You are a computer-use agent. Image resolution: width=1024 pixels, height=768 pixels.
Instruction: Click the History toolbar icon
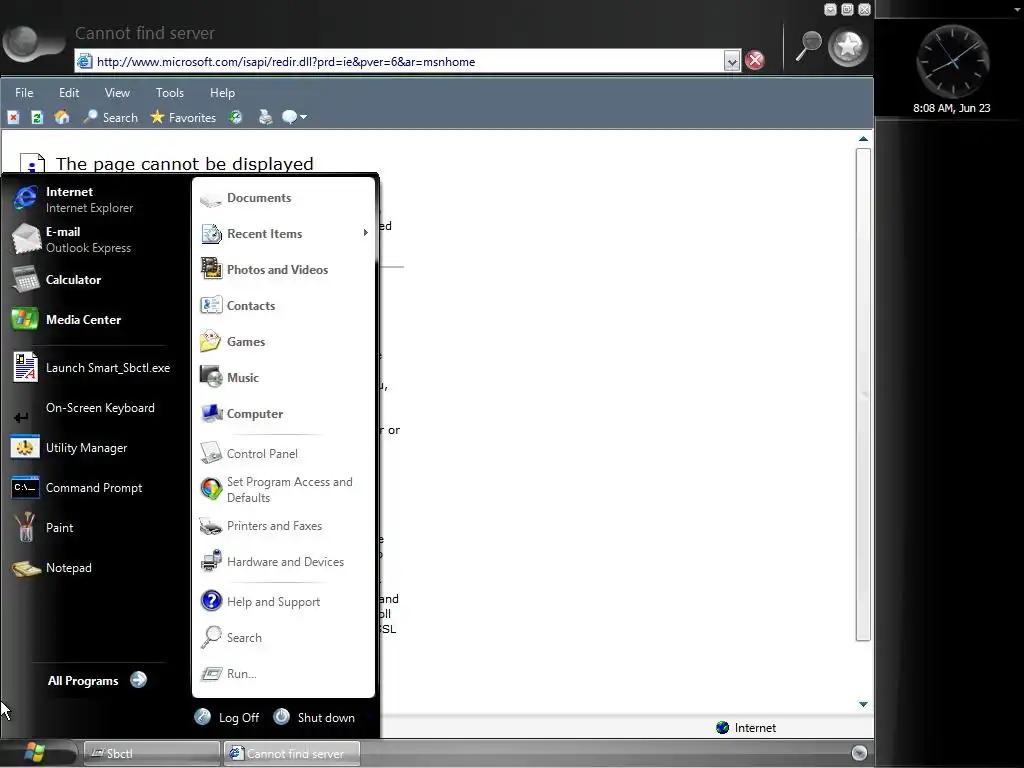point(235,118)
